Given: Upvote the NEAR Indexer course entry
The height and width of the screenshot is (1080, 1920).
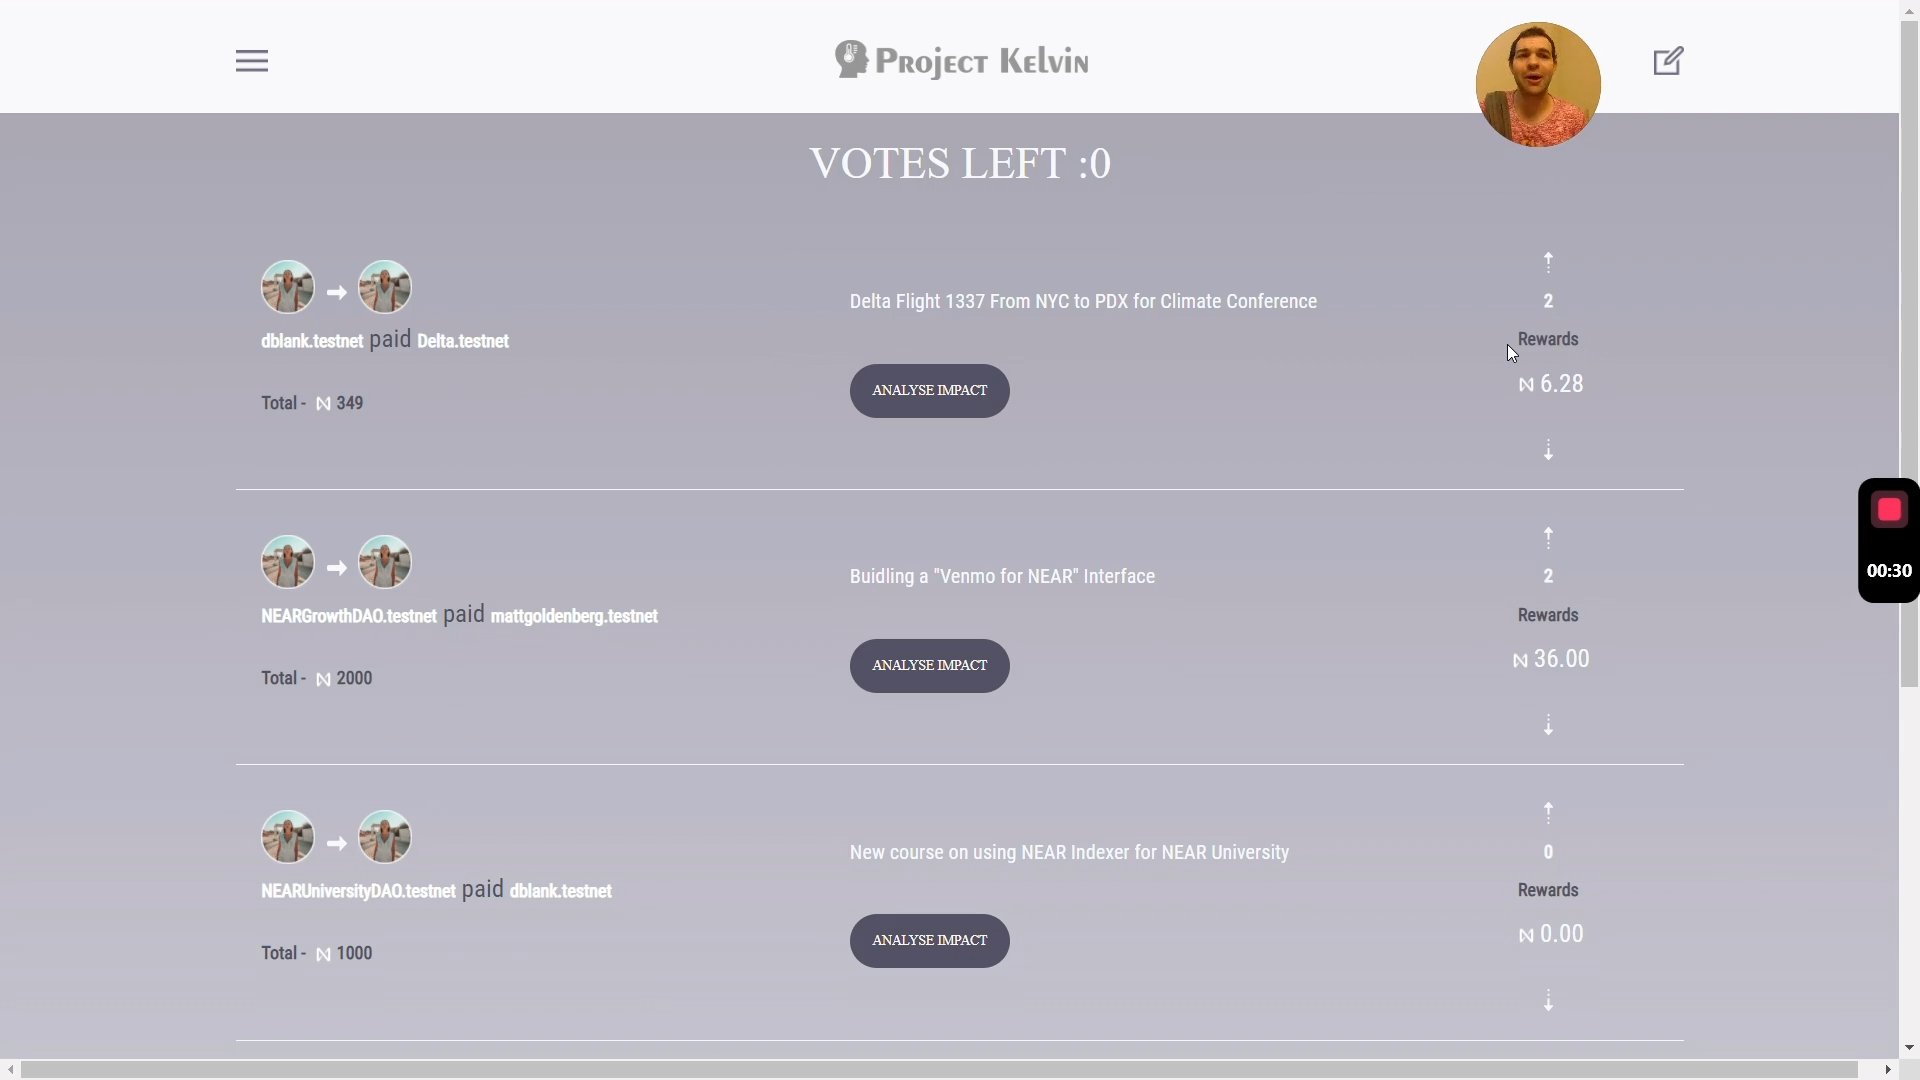Looking at the screenshot, I should coord(1548,813).
